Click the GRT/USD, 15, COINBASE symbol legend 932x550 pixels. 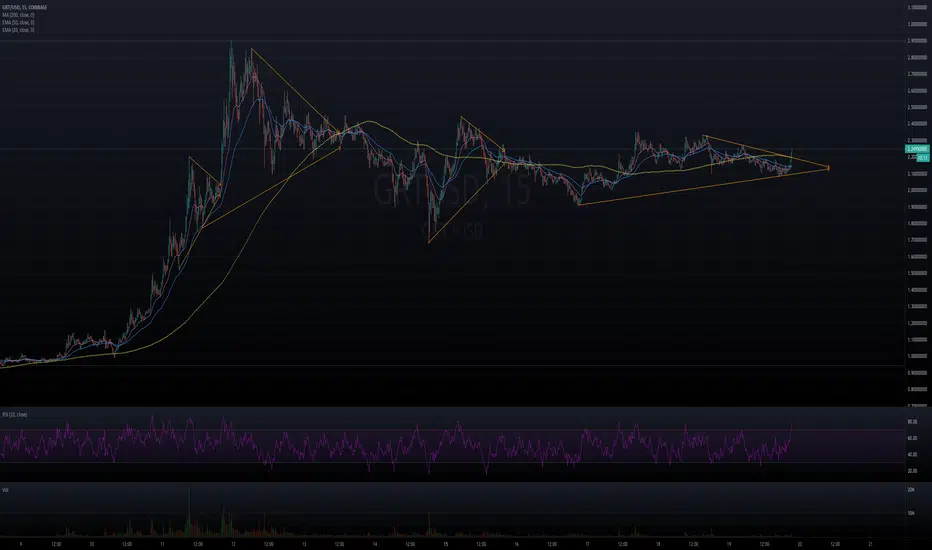pos(24,7)
